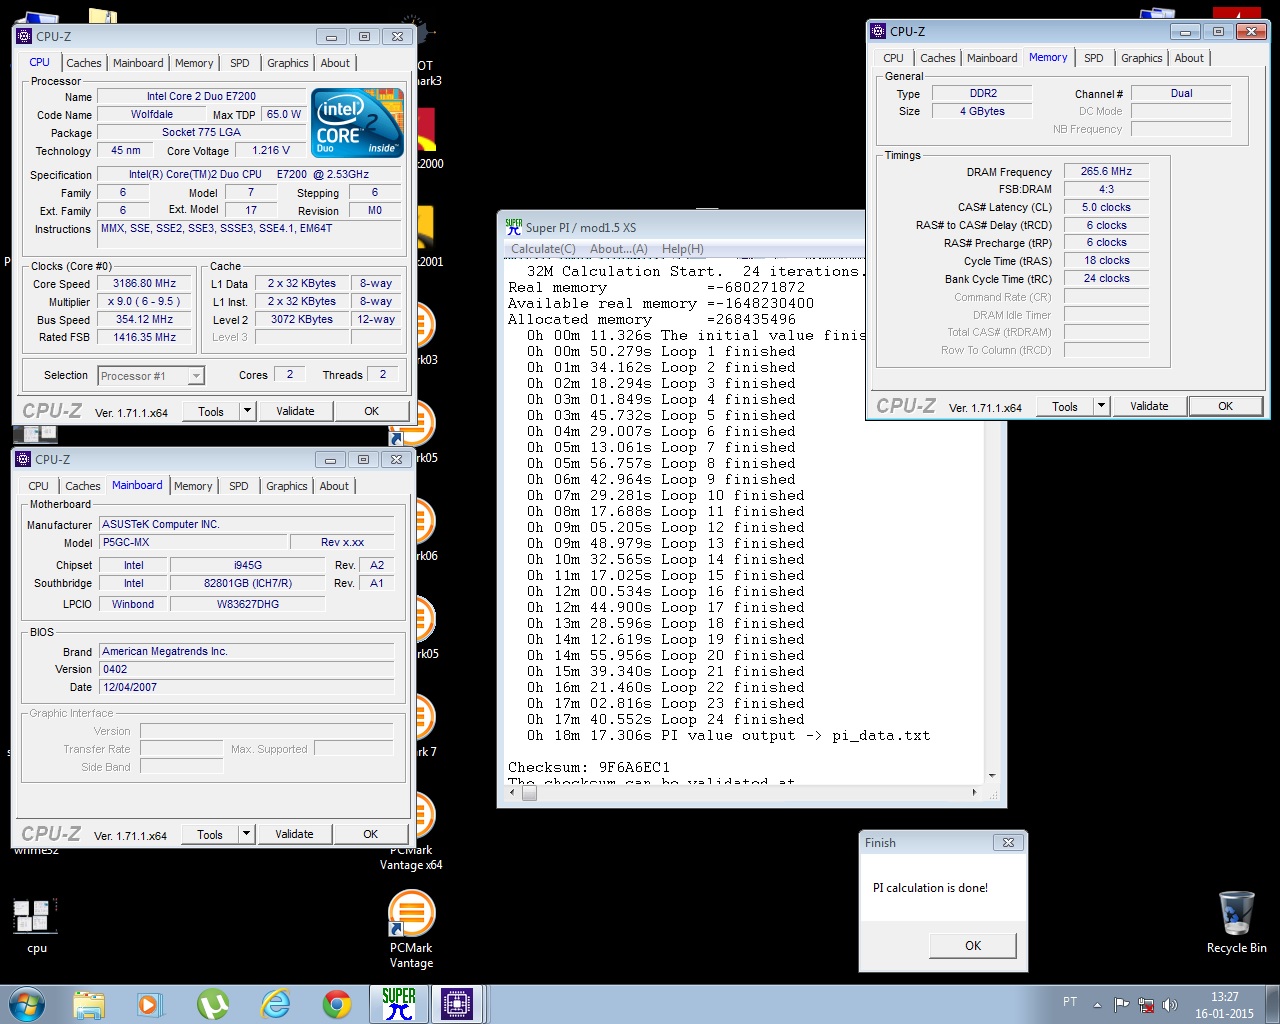Show hidden tray icons arrow
1280x1024 pixels.
(1097, 1004)
